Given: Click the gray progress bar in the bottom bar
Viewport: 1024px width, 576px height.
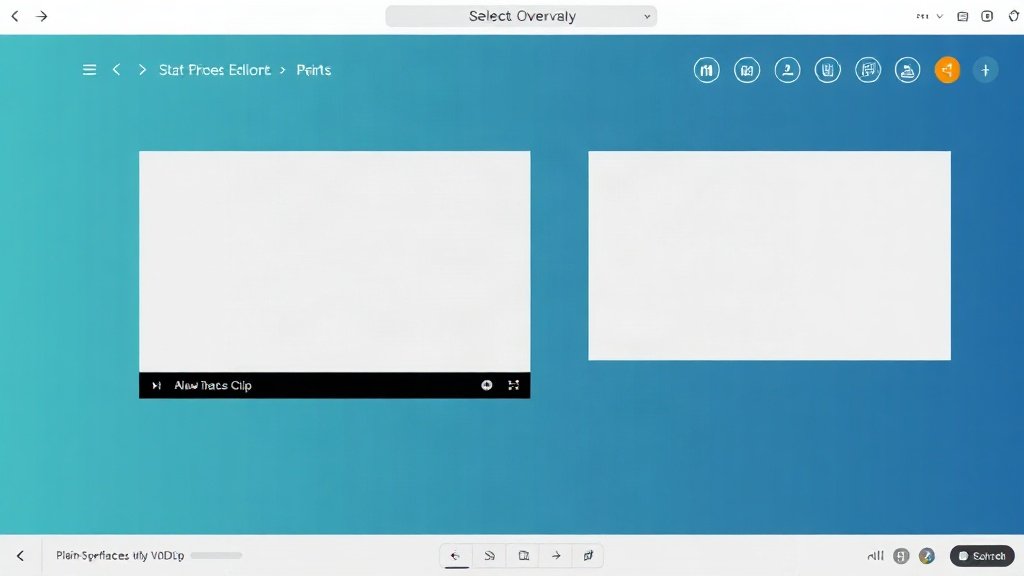Looking at the screenshot, I should tap(216, 556).
